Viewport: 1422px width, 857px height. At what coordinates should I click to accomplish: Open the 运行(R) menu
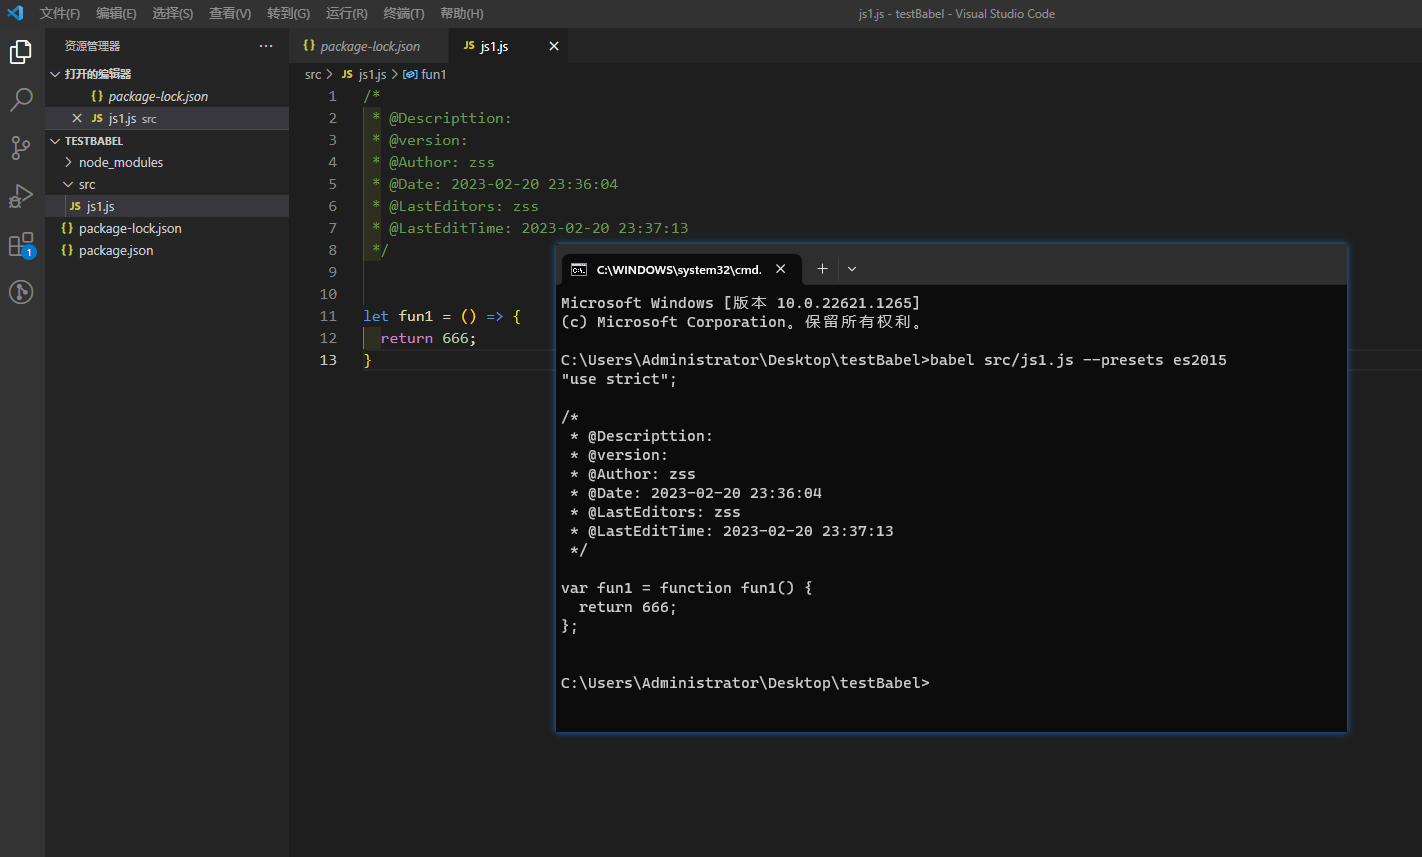tap(346, 14)
